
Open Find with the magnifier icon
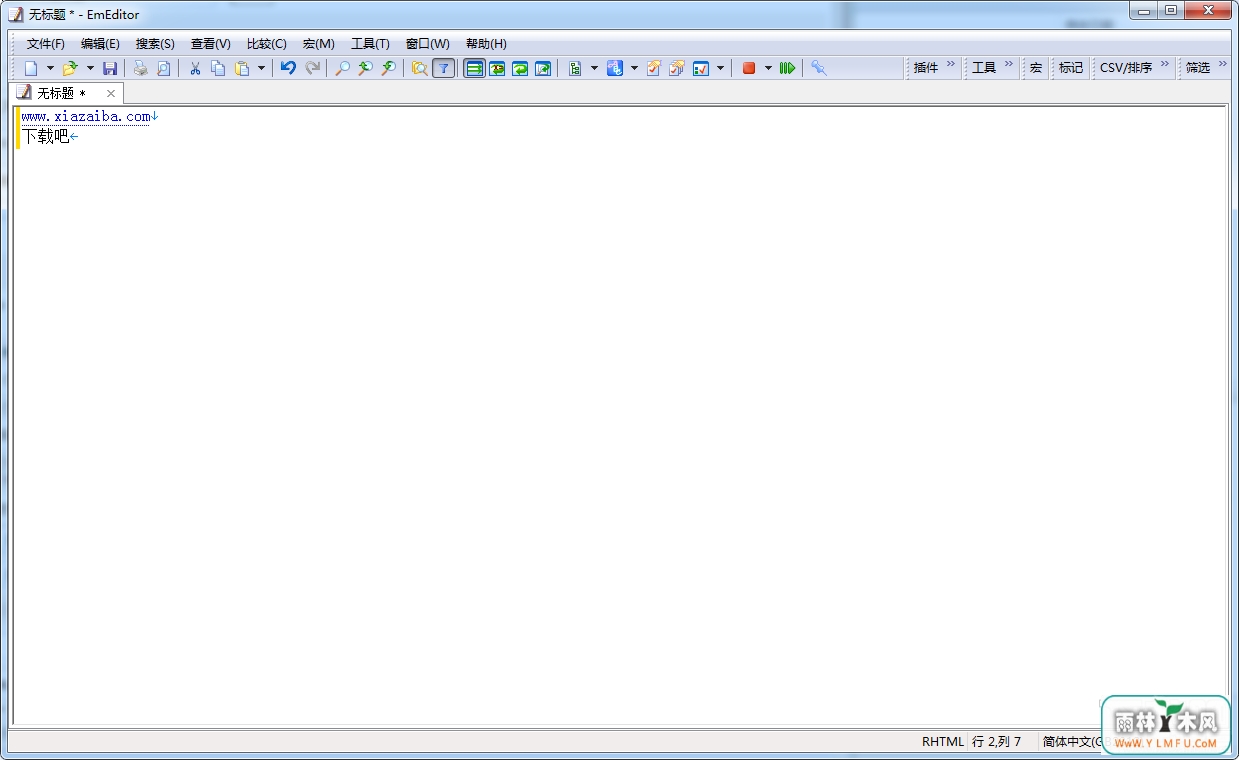[x=343, y=68]
